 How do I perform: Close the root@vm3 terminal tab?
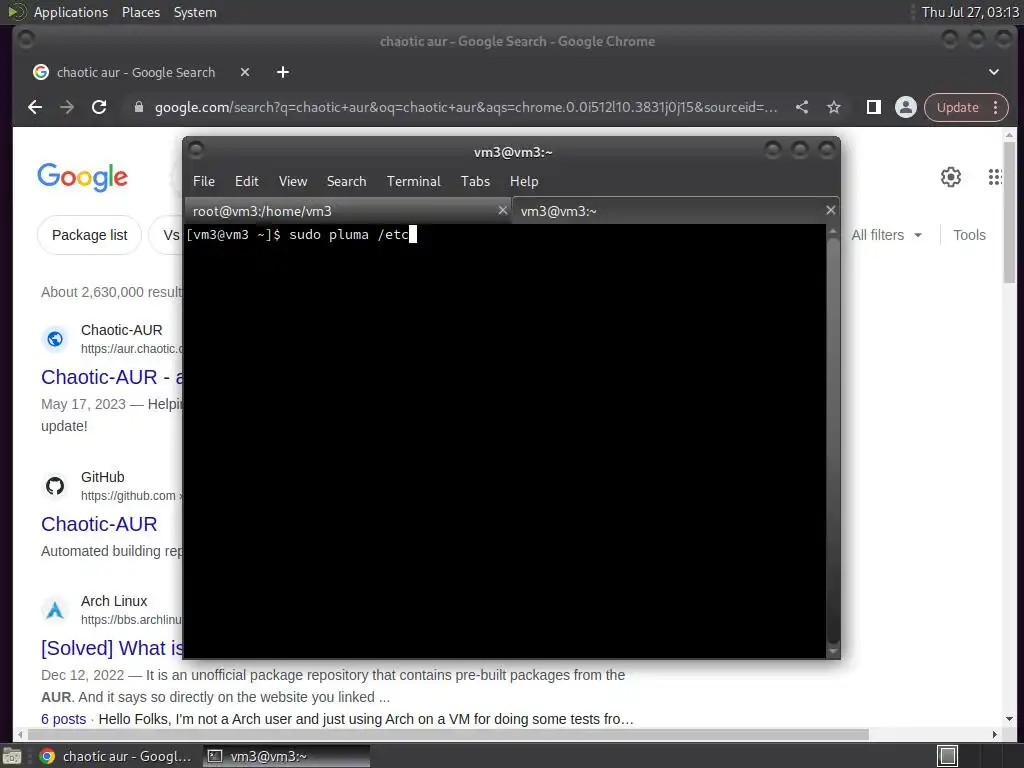pos(503,210)
